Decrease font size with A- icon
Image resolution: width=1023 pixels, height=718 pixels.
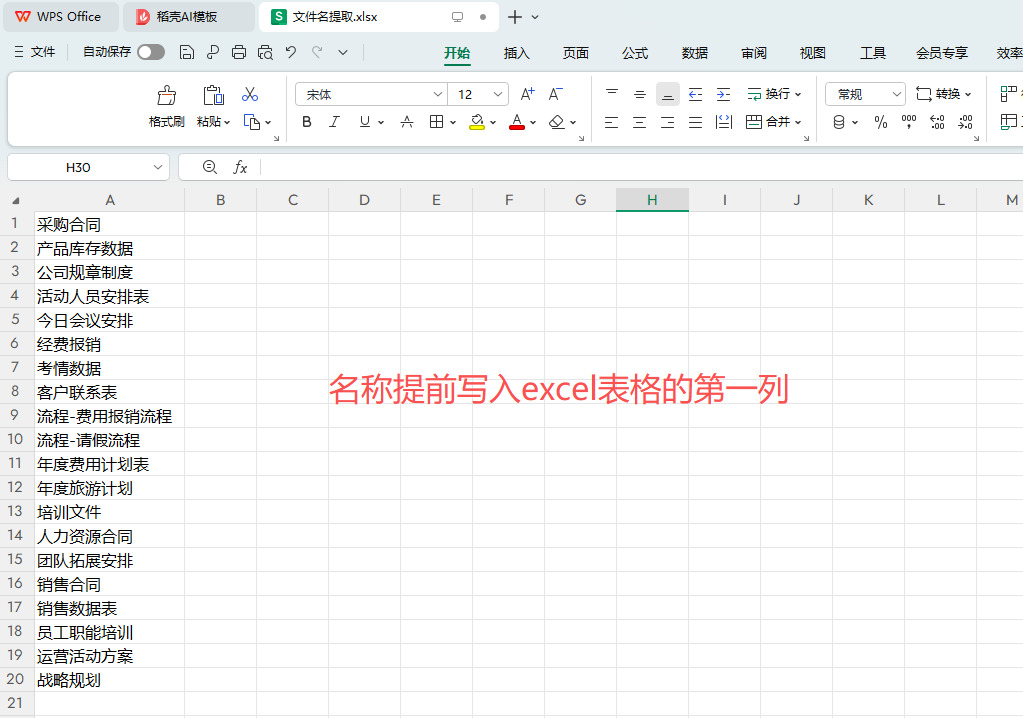coord(555,94)
